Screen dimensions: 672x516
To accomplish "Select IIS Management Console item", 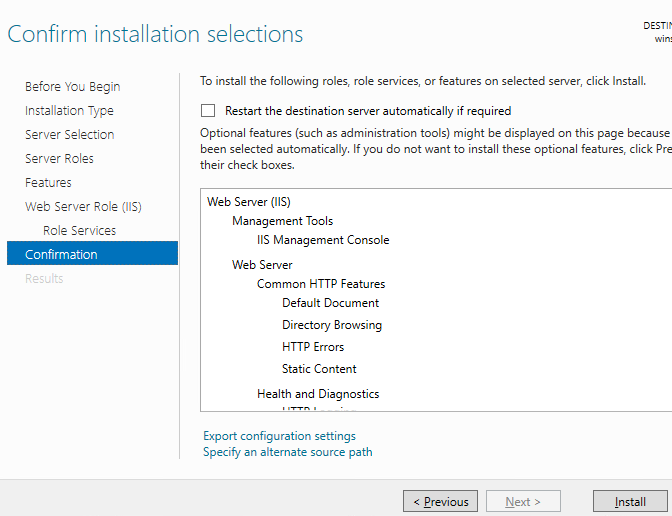I will pos(323,240).
